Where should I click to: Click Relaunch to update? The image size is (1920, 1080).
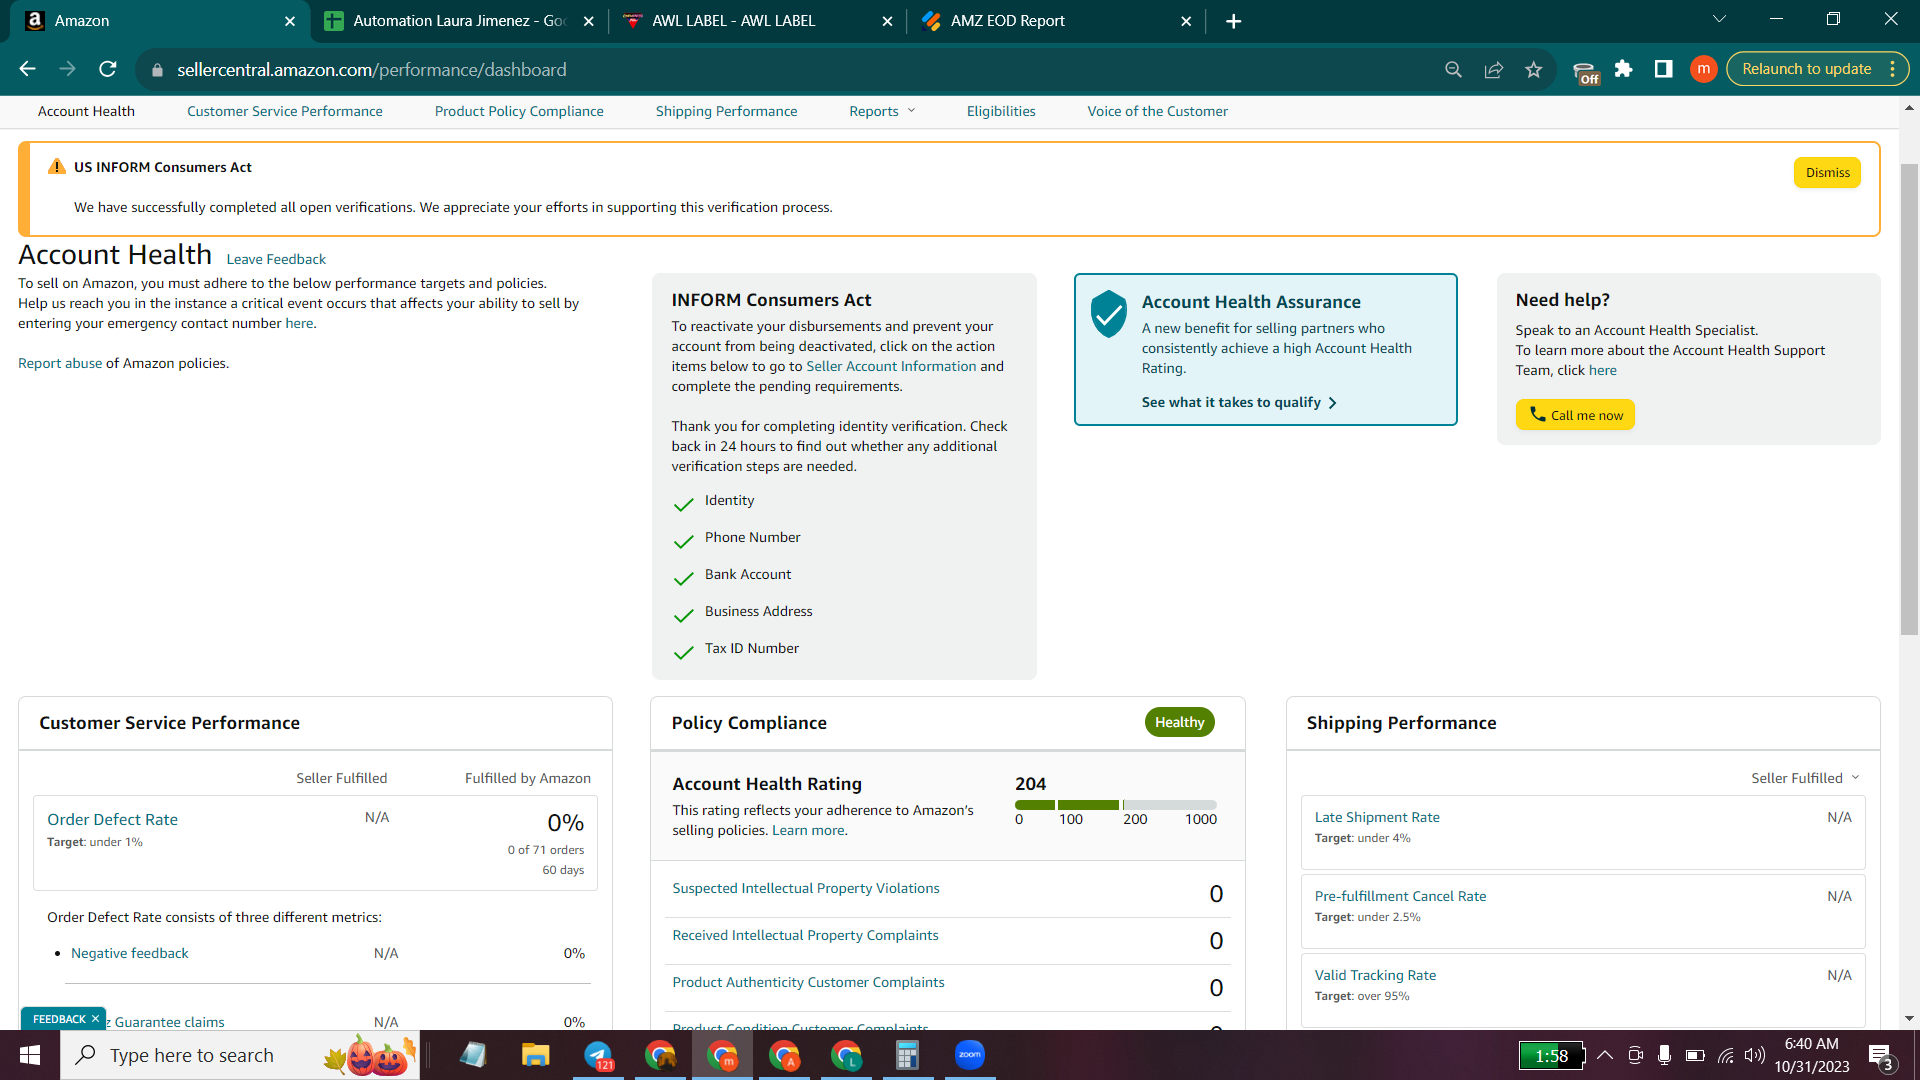tap(1806, 69)
